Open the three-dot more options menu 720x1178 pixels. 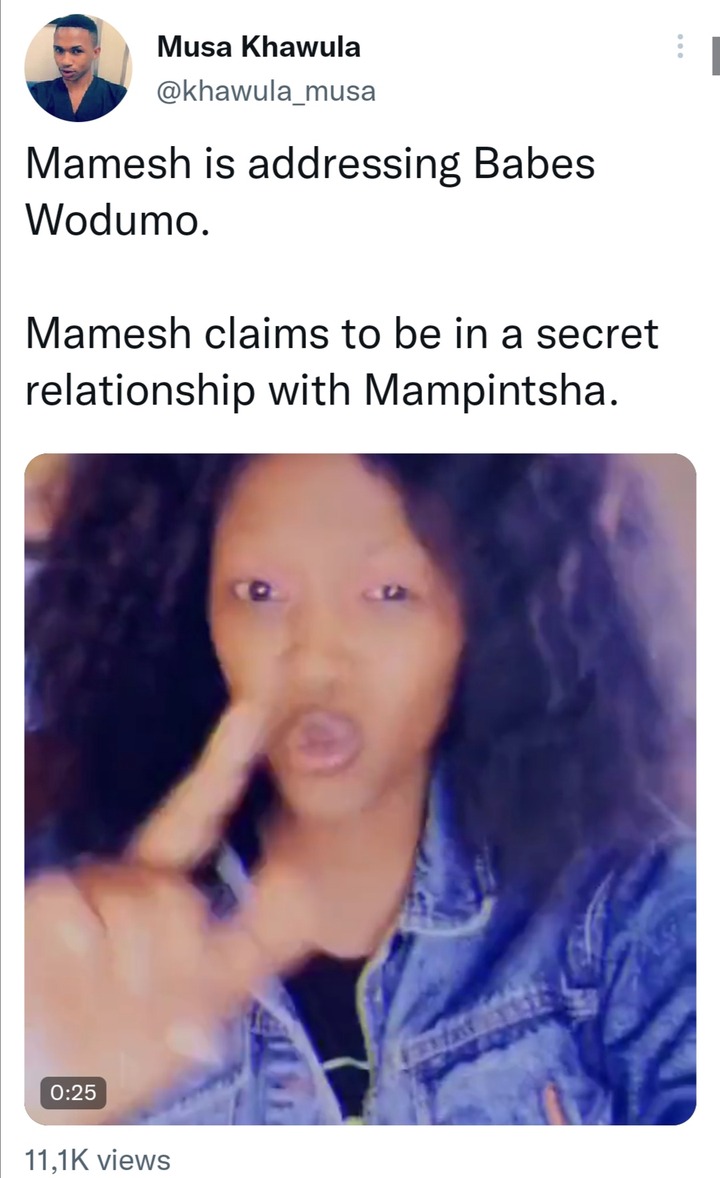click(x=680, y=47)
